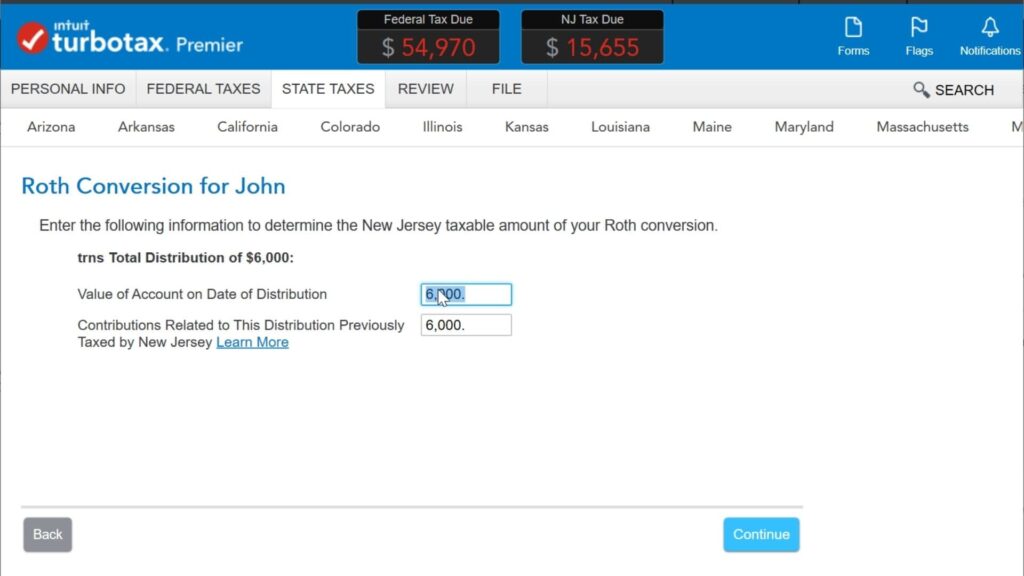Select the Kansas state tab

[526, 127]
